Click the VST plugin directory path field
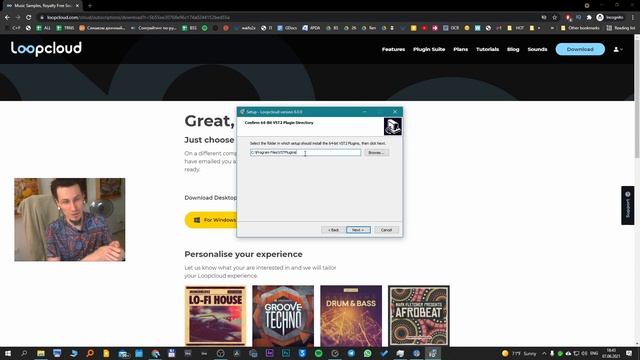This screenshot has height=360, width=640. click(x=305, y=152)
